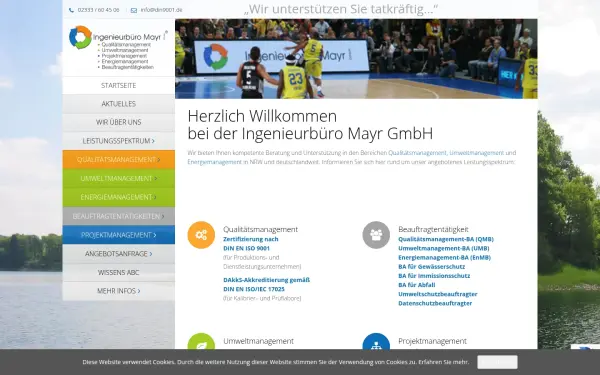Image resolution: width=600 pixels, height=375 pixels.
Task: Click the Ingenieurbüro Mayr logo
Action: 118,47
